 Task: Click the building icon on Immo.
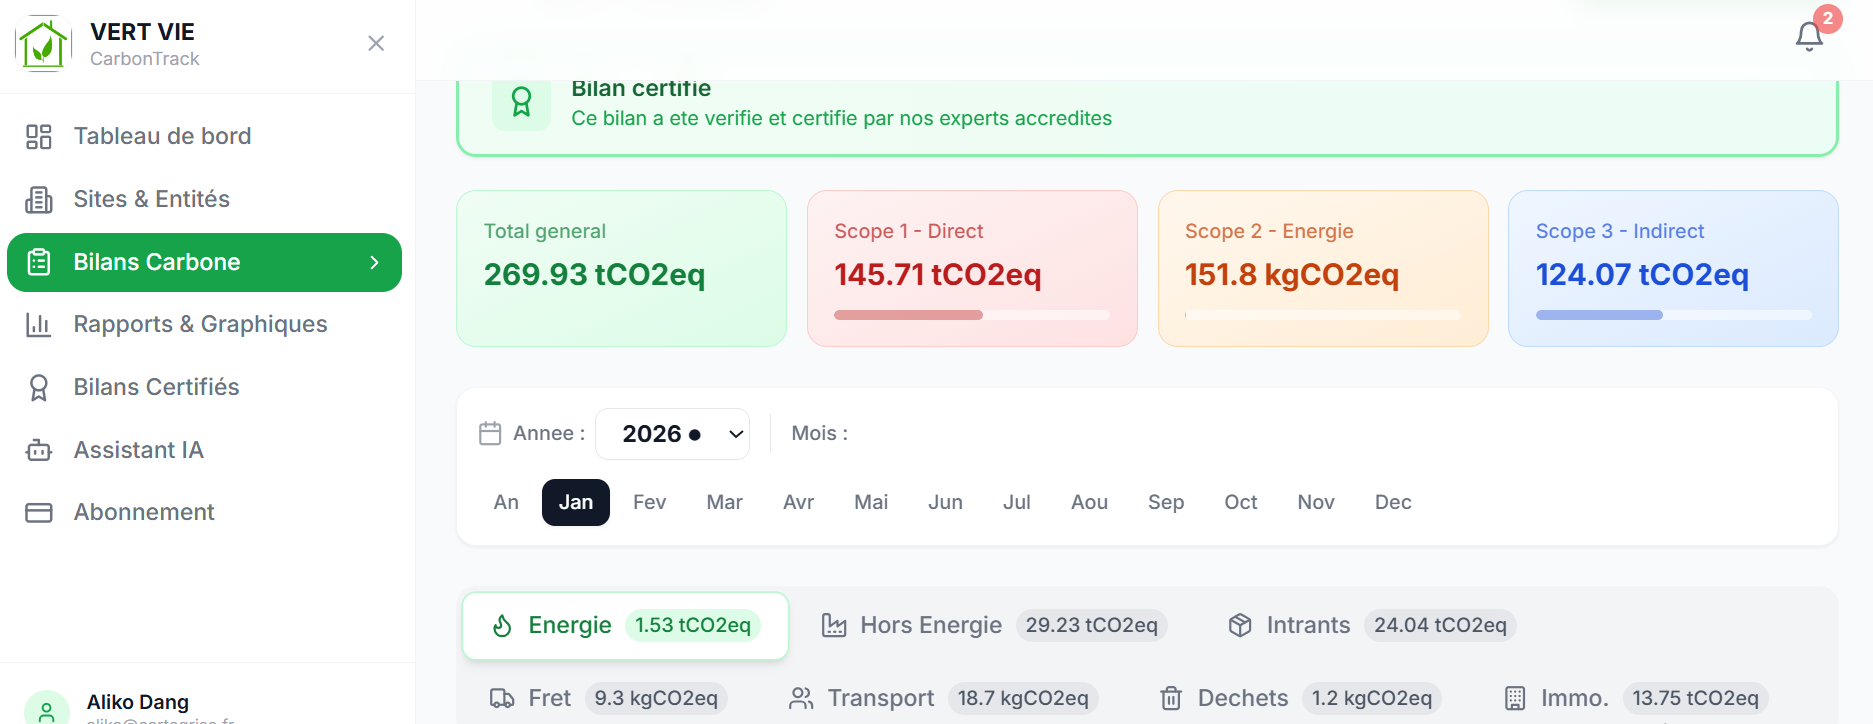[x=1515, y=698]
